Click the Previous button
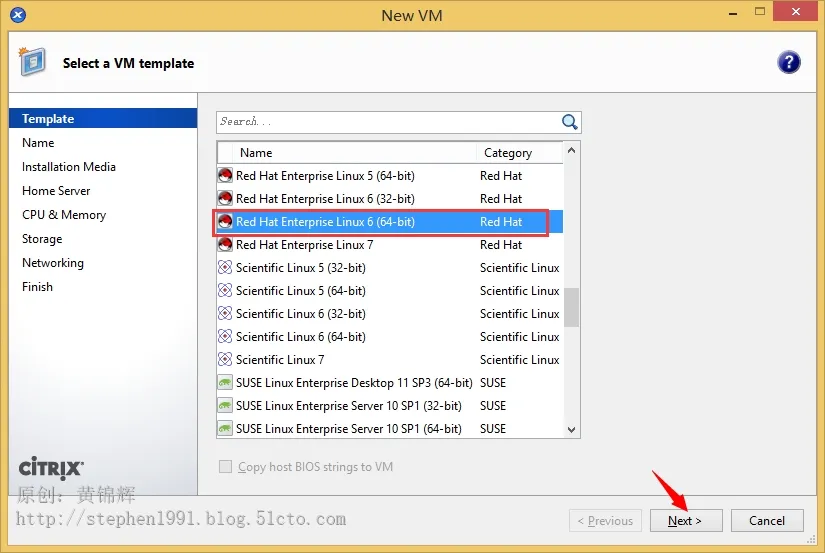This screenshot has height=553, width=825. pyautogui.click(x=605, y=520)
